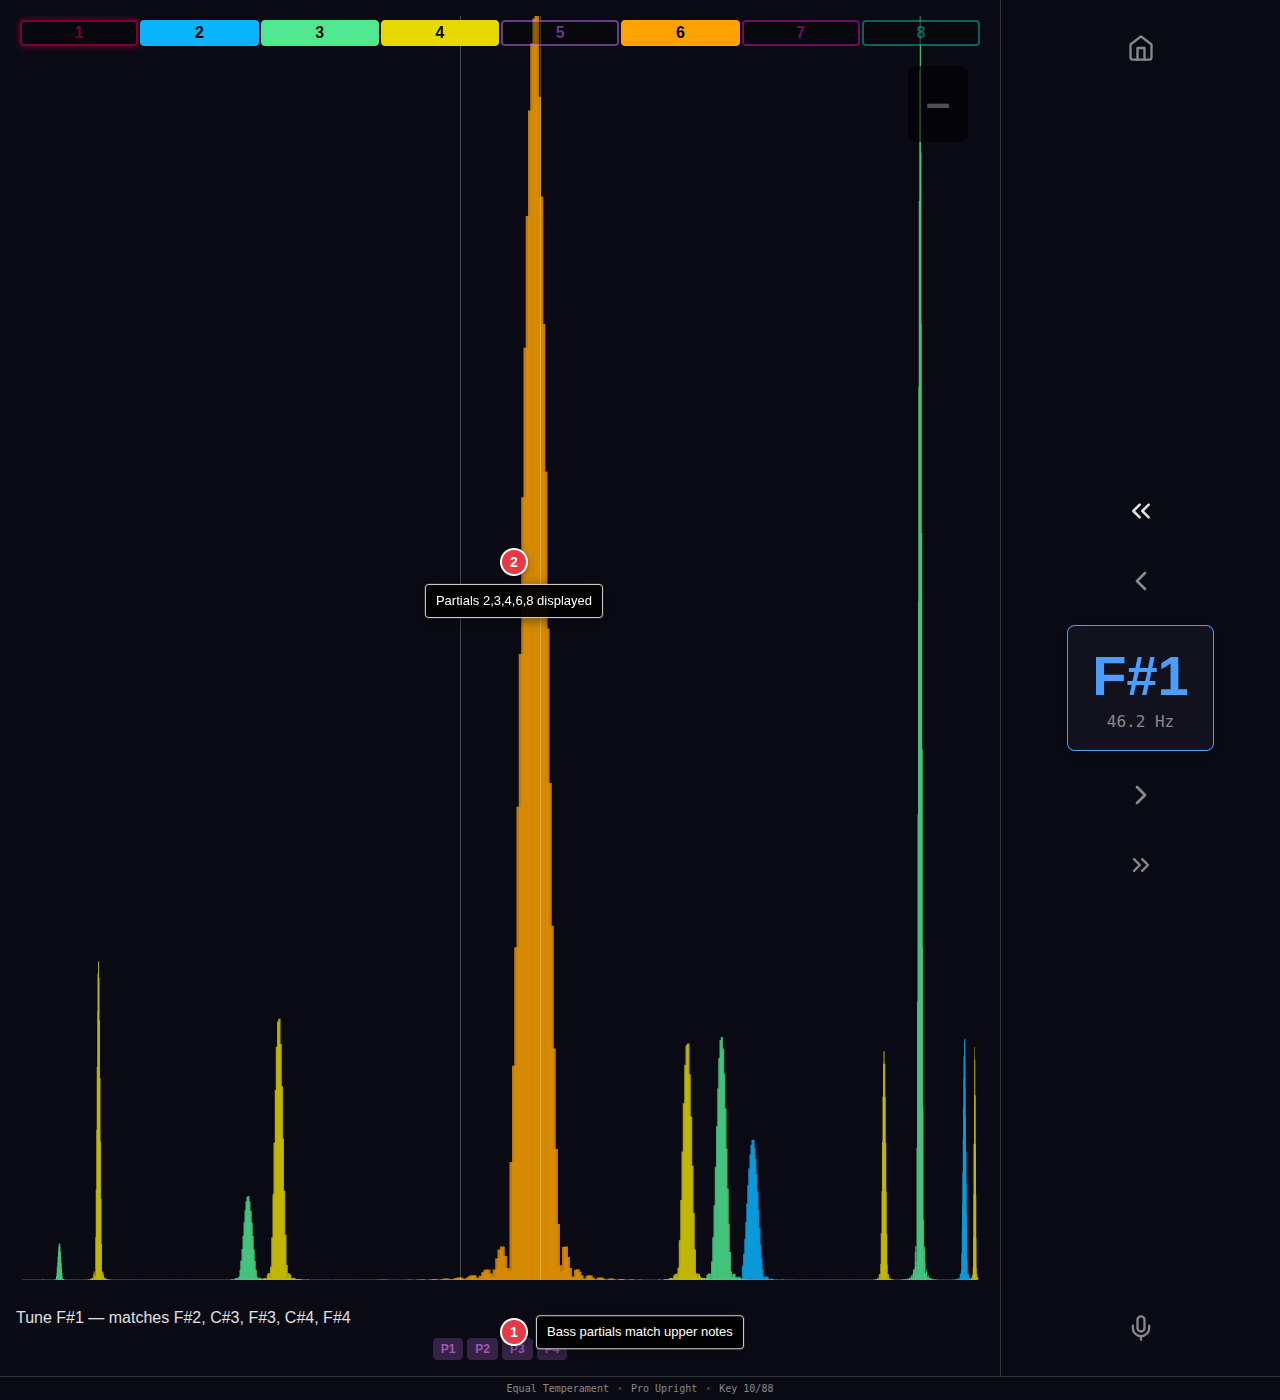This screenshot has width=1280, height=1400.
Task: Click the "Bass partials match upper notes" tooltip
Action: 640,1332
